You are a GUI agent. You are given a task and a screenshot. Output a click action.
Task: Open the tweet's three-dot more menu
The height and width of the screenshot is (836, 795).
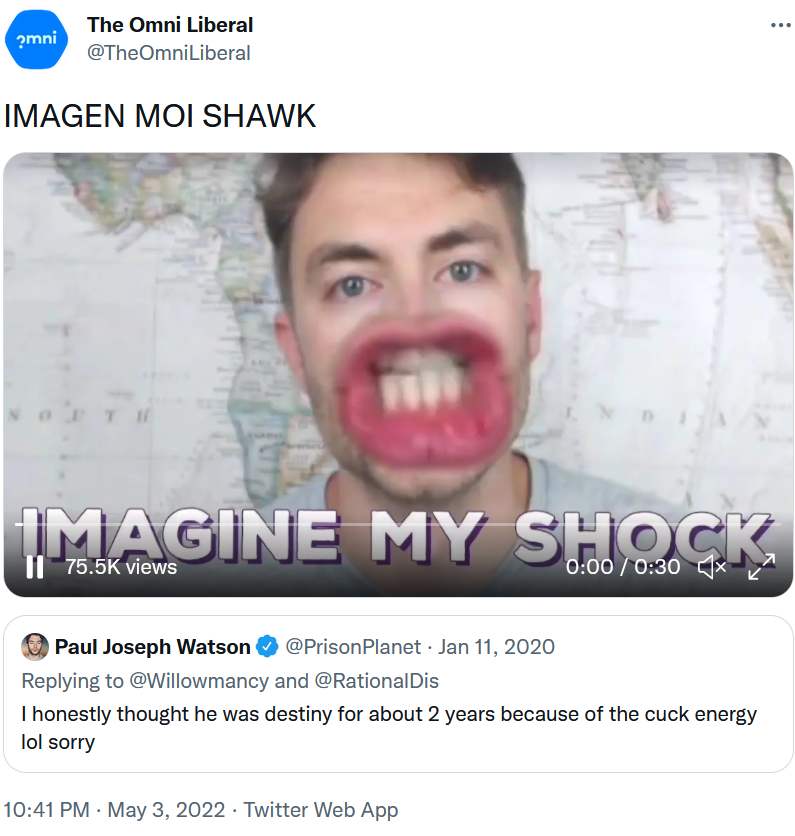coord(781,25)
